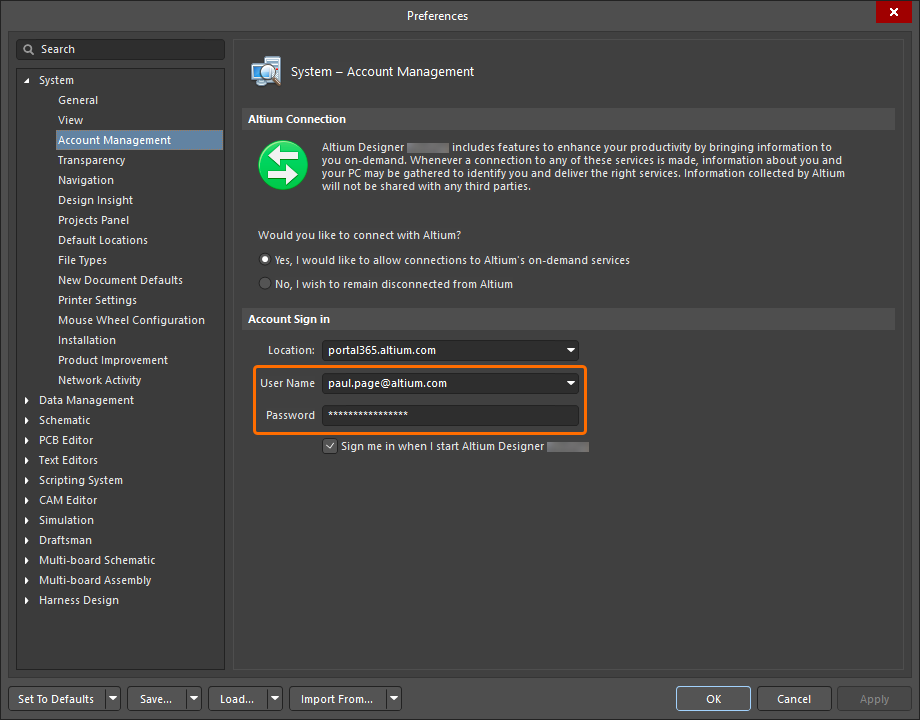920x720 pixels.
Task: Select the Harness Design tree item
Action: [x=79, y=600]
